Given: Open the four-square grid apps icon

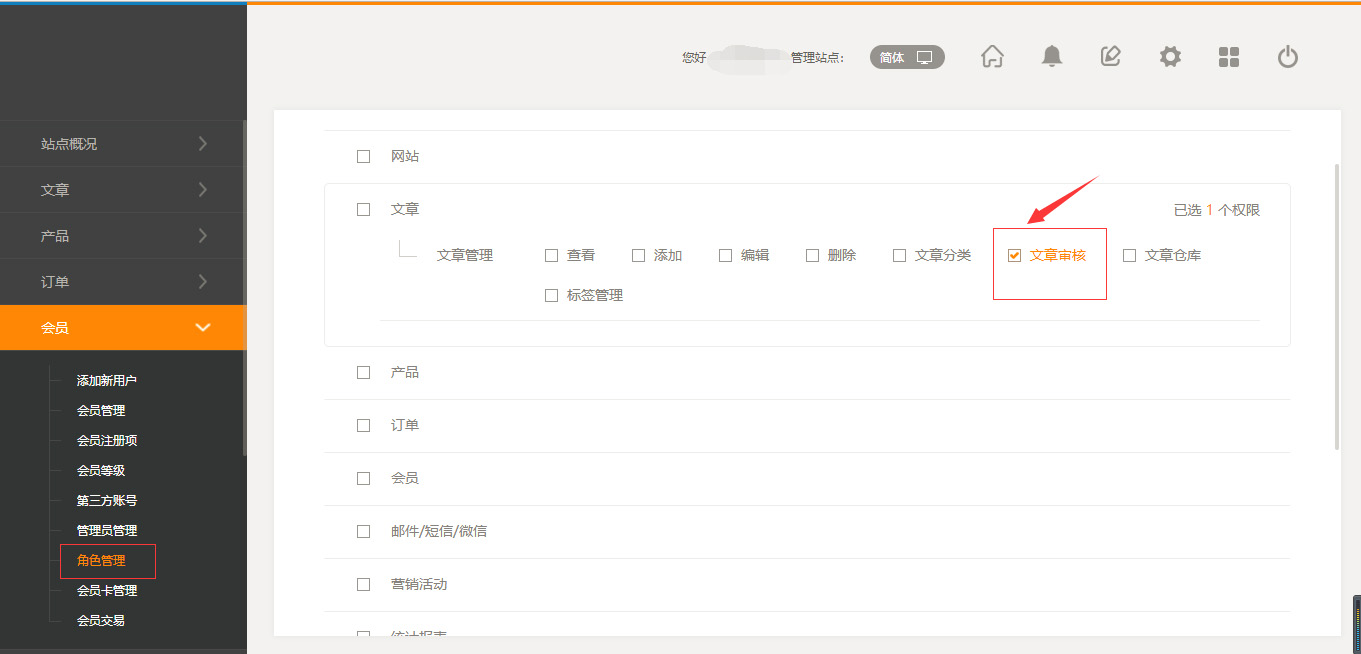Looking at the screenshot, I should coord(1229,57).
